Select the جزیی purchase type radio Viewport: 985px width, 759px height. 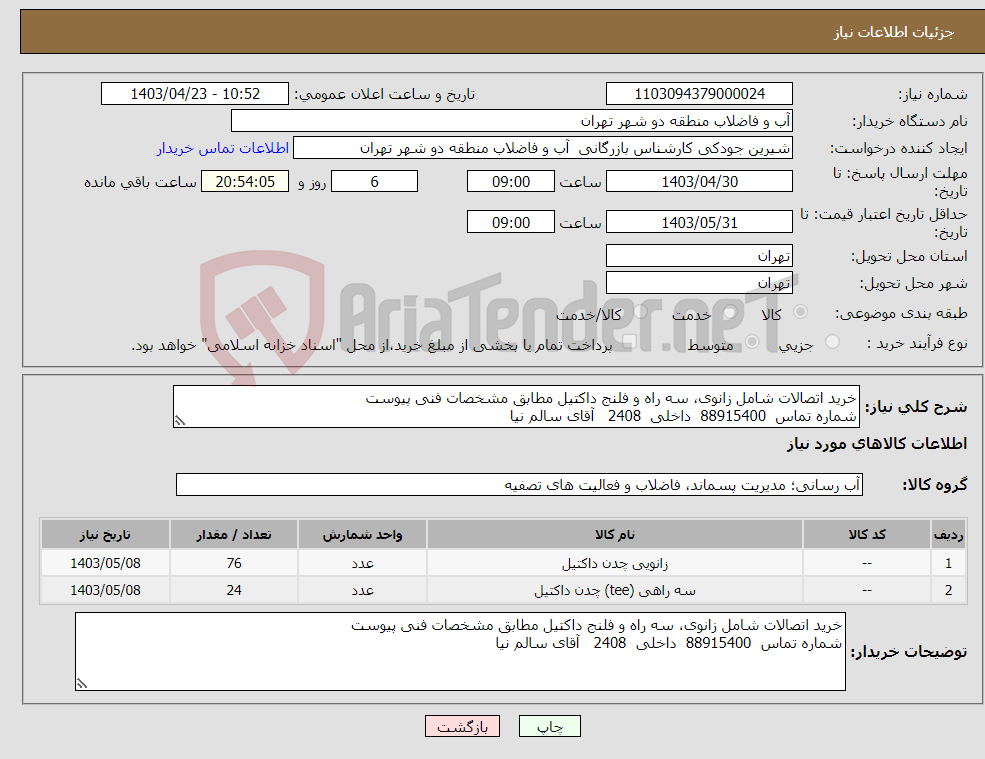point(832,342)
